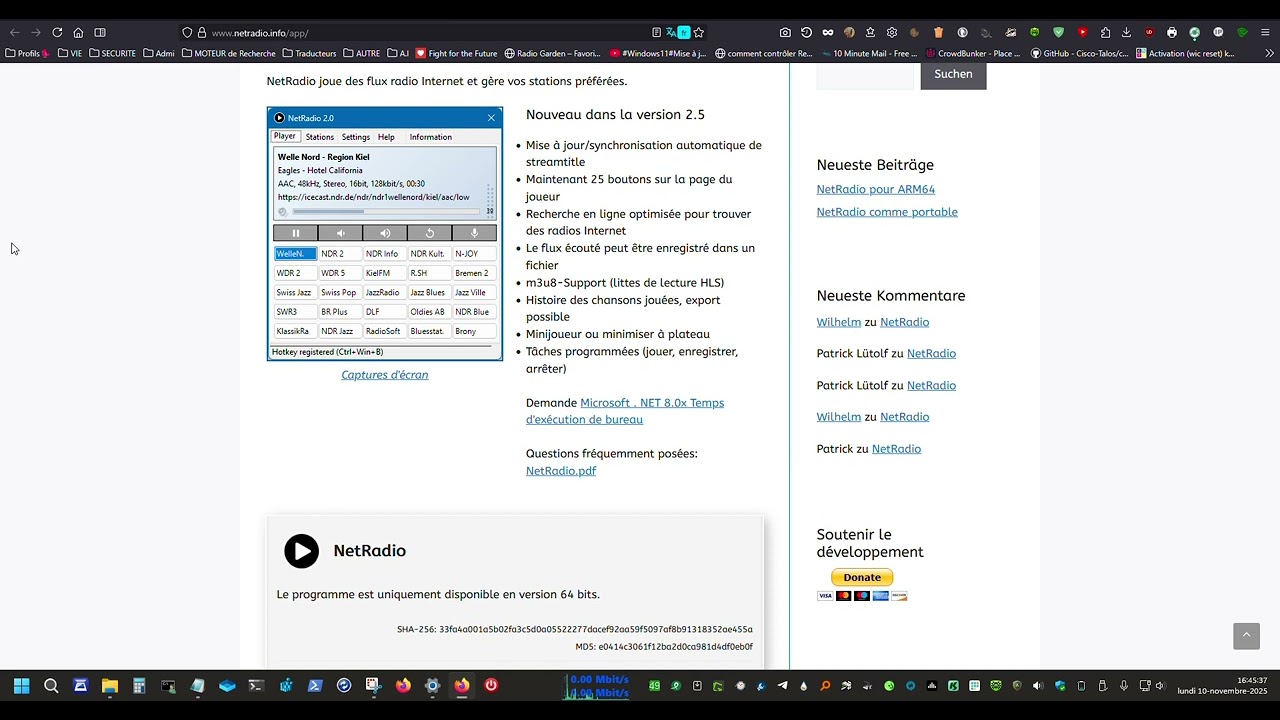Open the AUTRE bookmark folder

coord(361,53)
